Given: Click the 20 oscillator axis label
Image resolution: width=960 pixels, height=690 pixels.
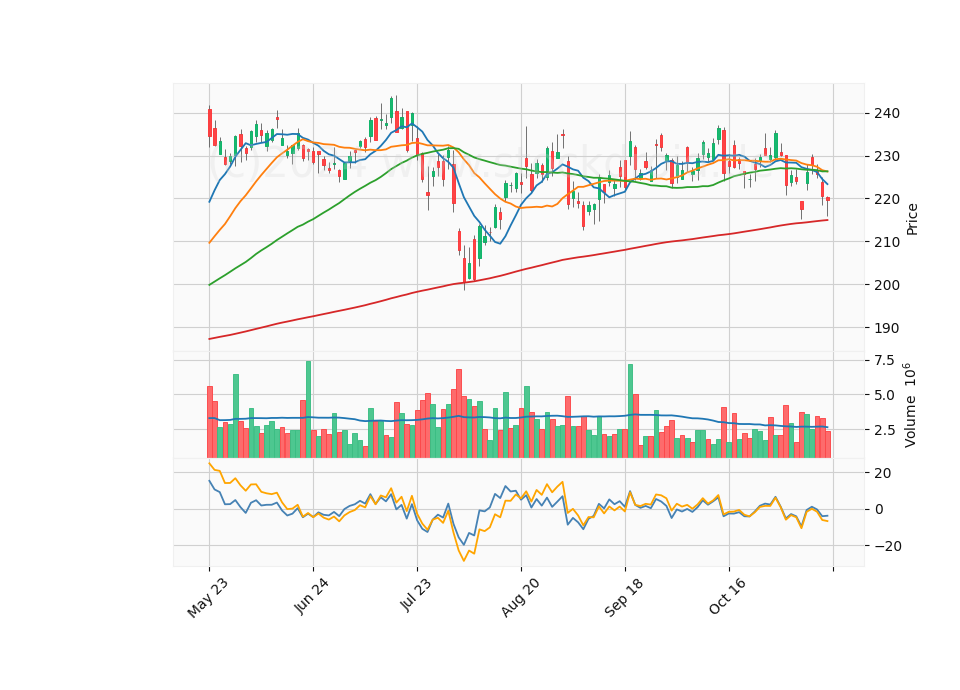Looking at the screenshot, I should point(883,473).
